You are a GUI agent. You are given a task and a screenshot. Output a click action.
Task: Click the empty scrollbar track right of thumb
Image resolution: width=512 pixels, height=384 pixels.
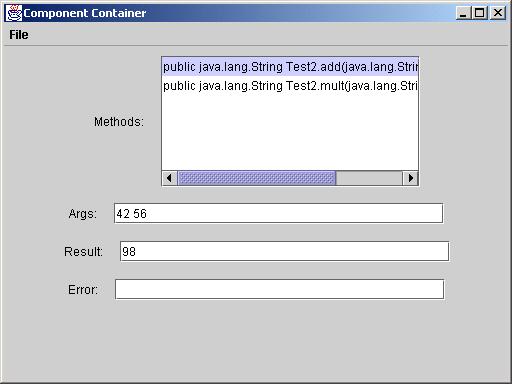coord(369,178)
